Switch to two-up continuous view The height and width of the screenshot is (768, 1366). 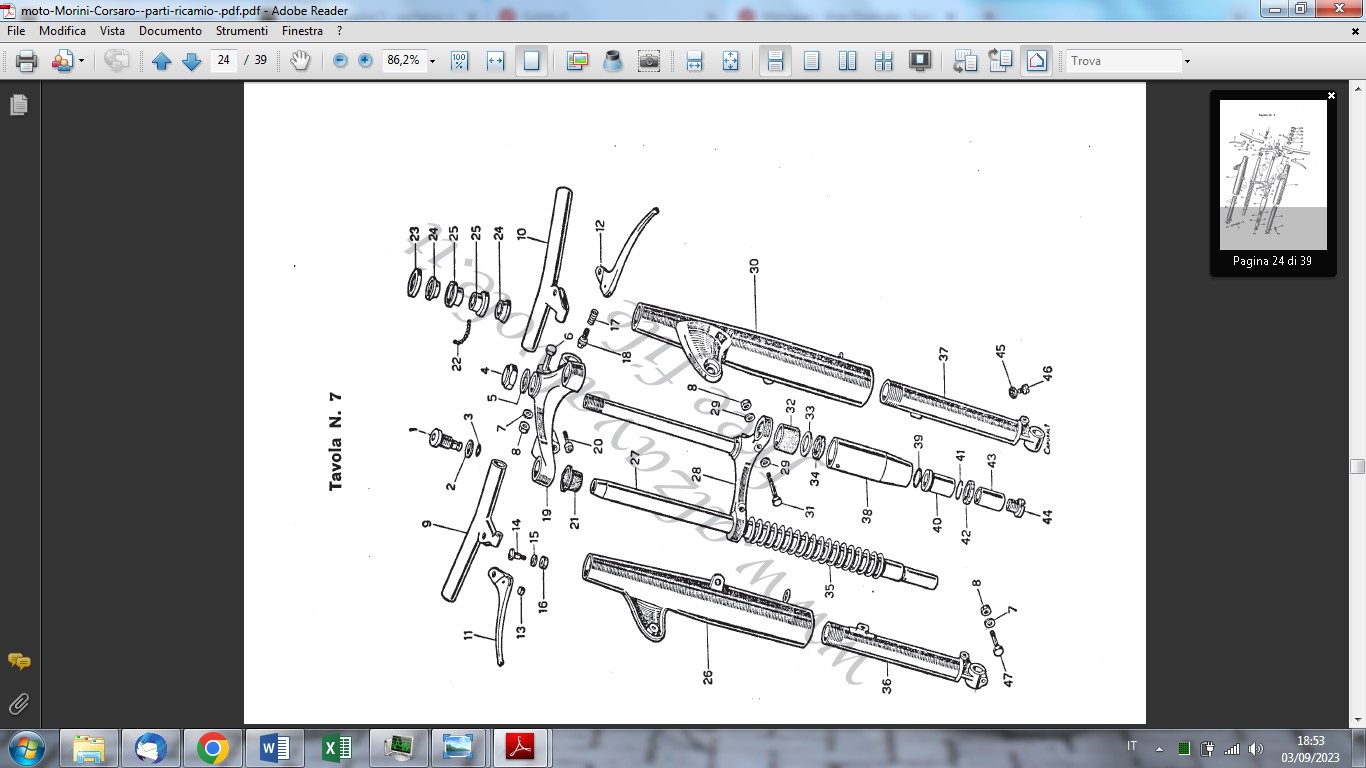click(x=883, y=61)
